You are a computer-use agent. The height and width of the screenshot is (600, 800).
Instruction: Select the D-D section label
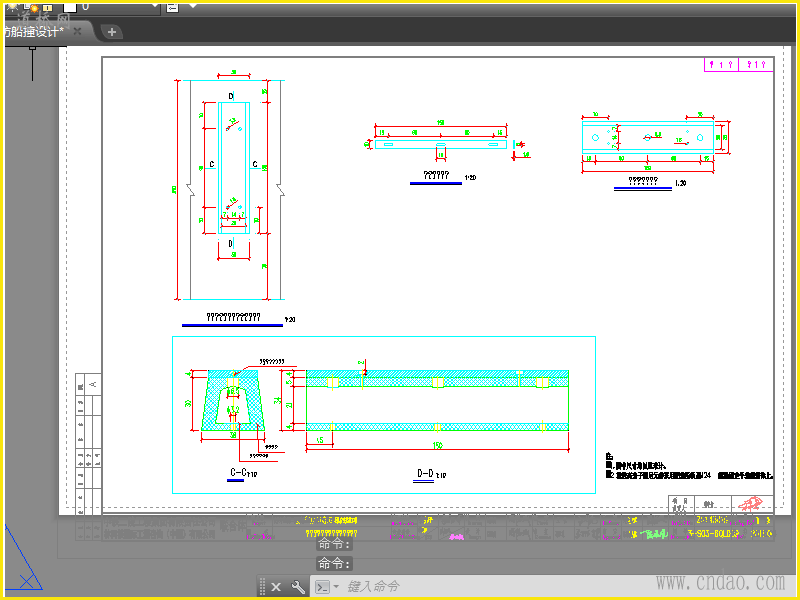click(425, 473)
